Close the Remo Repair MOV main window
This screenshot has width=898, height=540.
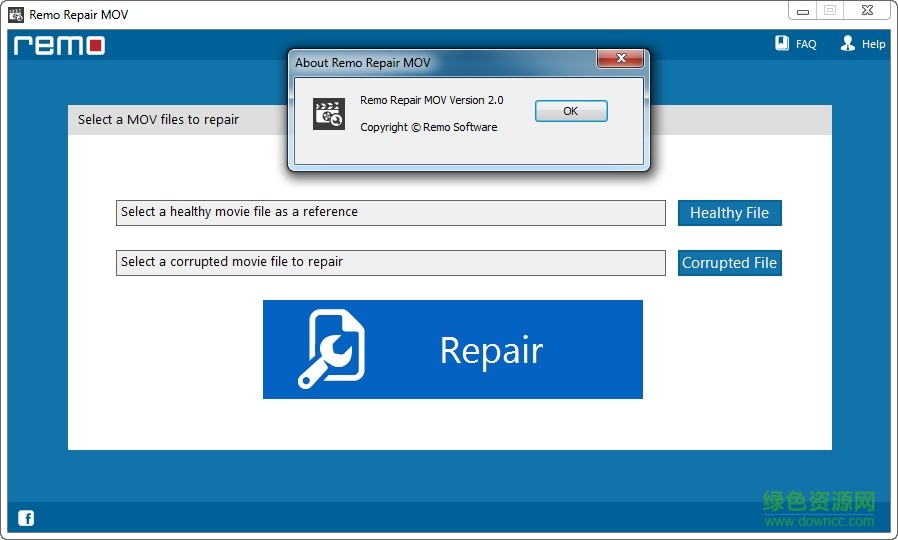[x=868, y=10]
